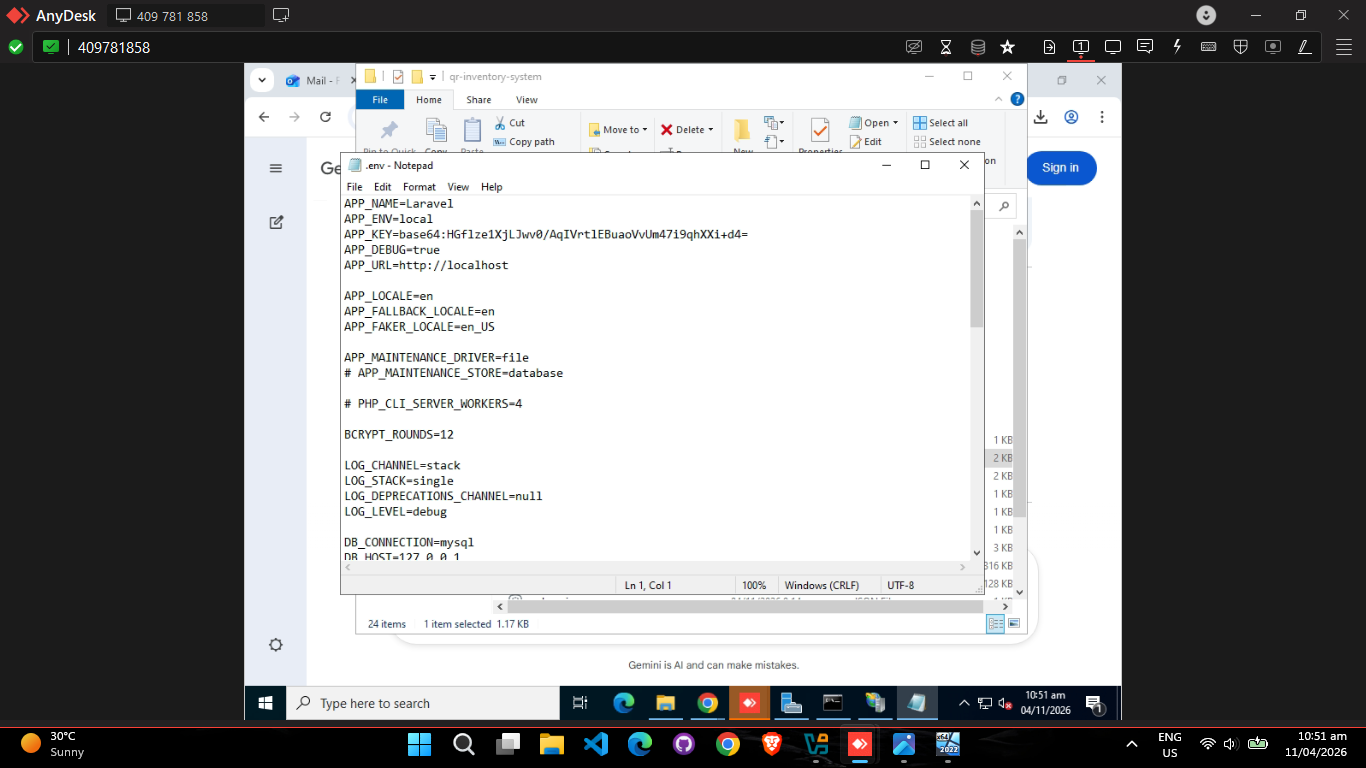1366x768 pixels.
Task: Open the AnyDesk chat icon
Action: [x=1145, y=47]
